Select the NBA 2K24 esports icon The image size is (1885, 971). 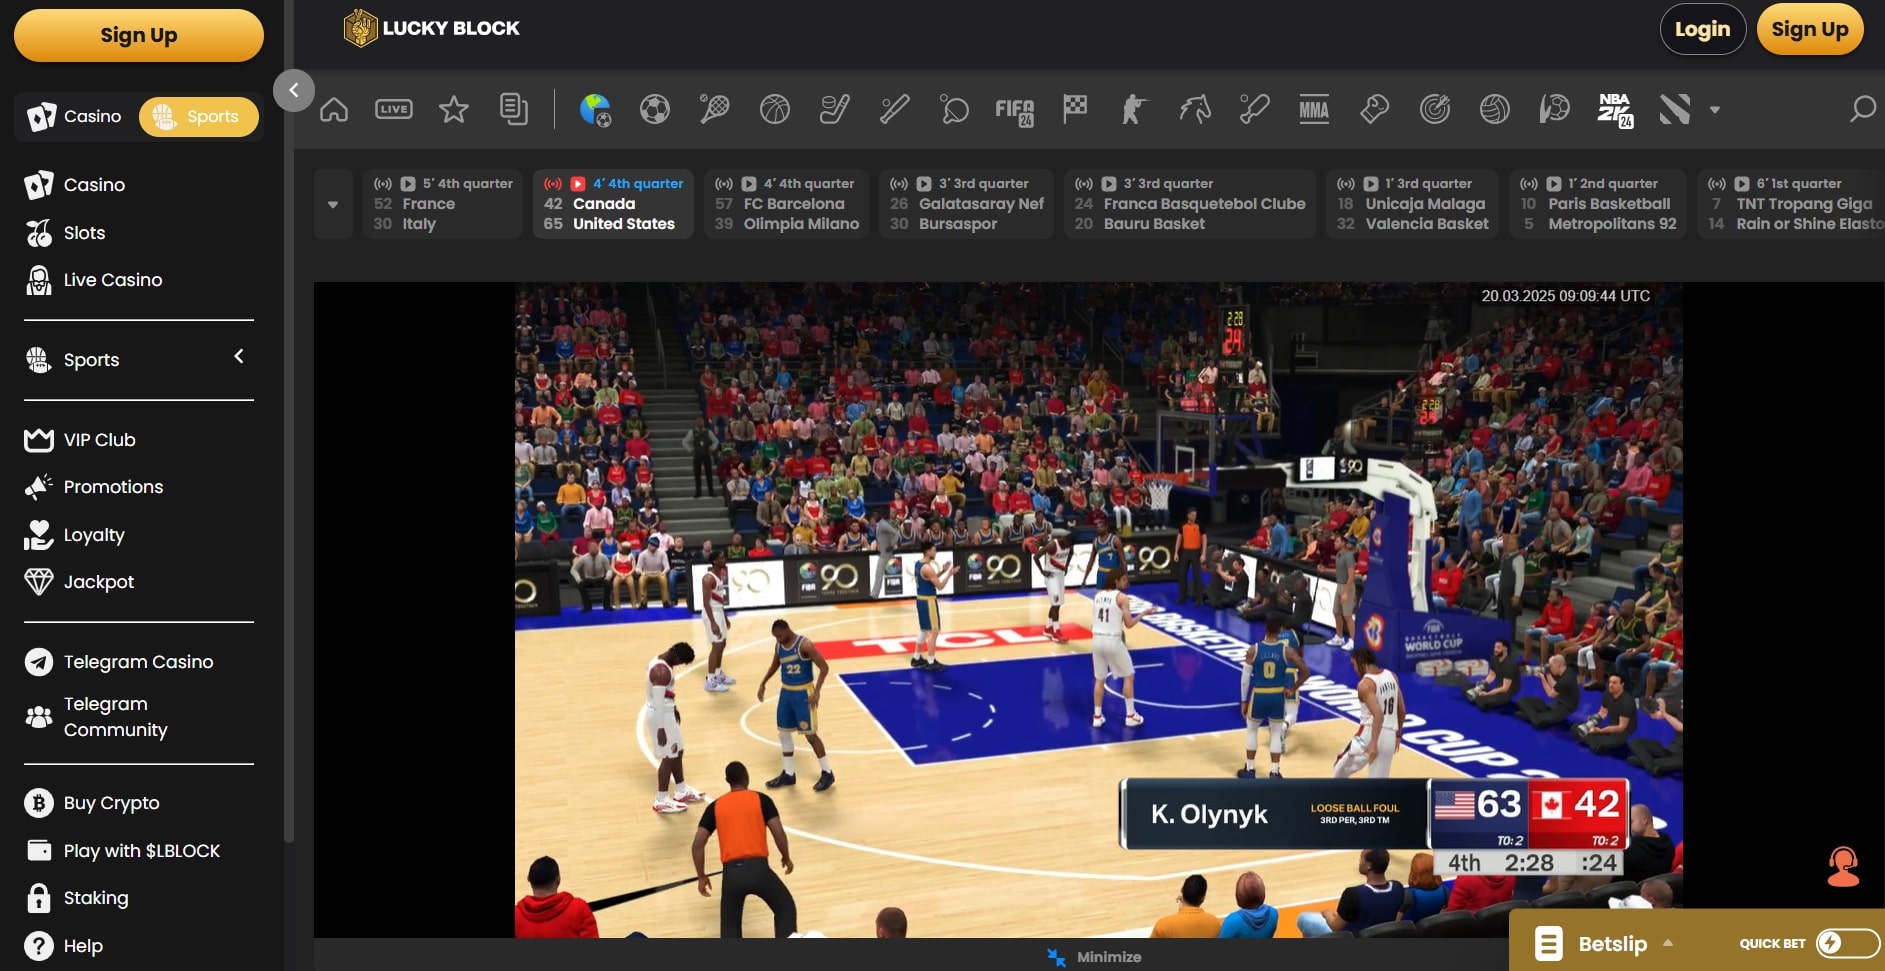pos(1616,110)
